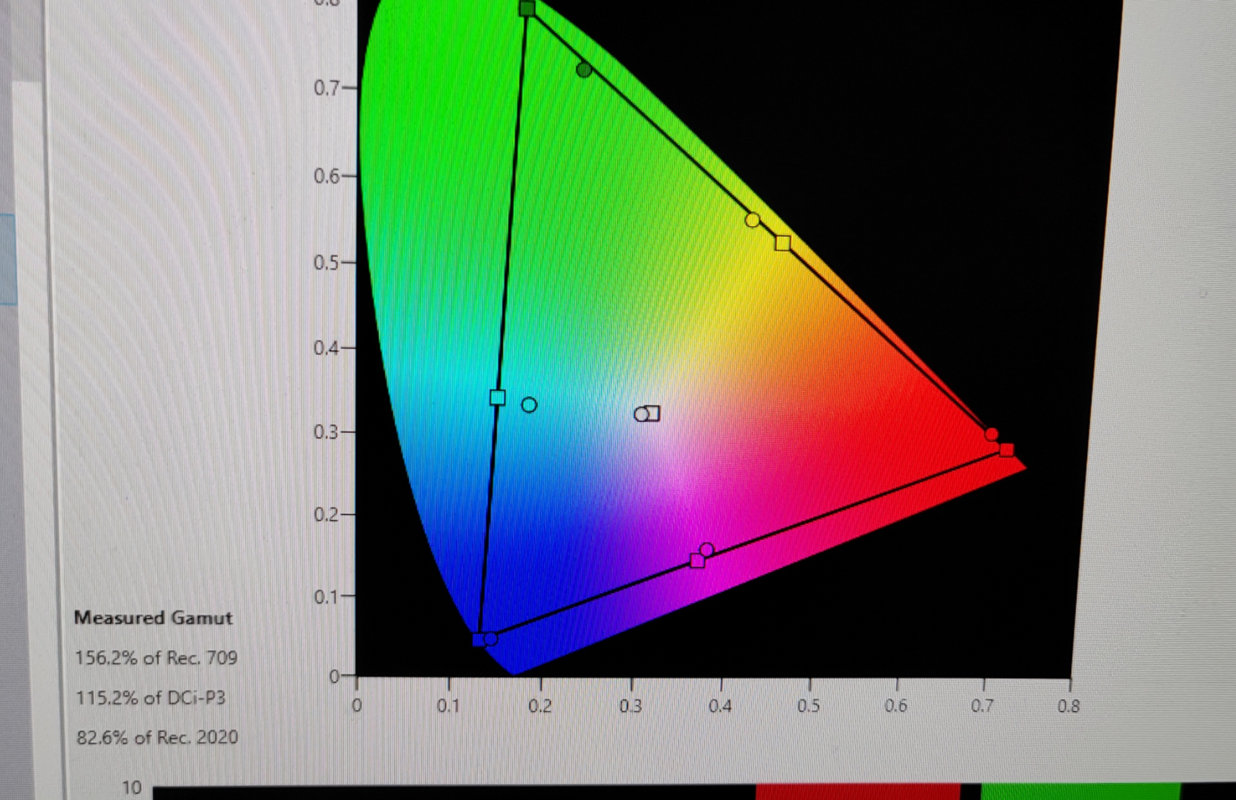Select the green measured circle marker
This screenshot has height=800, width=1236.
pos(584,70)
